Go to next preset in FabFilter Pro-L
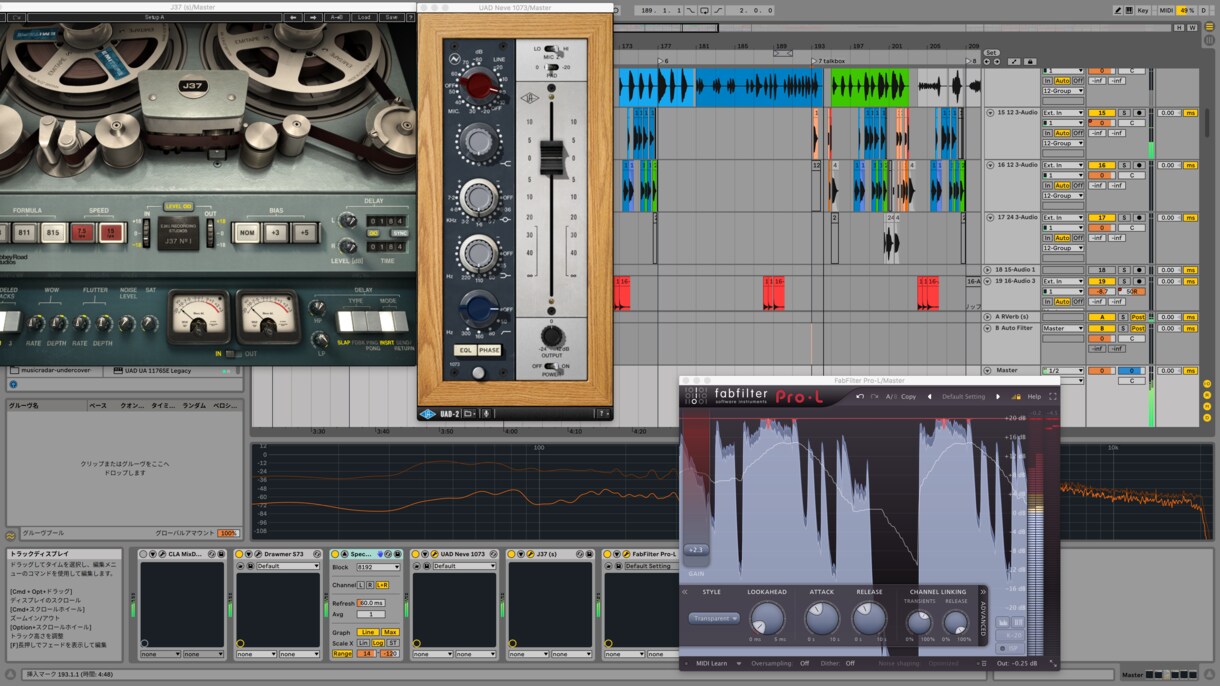Viewport: 1220px width, 686px height. click(x=997, y=397)
